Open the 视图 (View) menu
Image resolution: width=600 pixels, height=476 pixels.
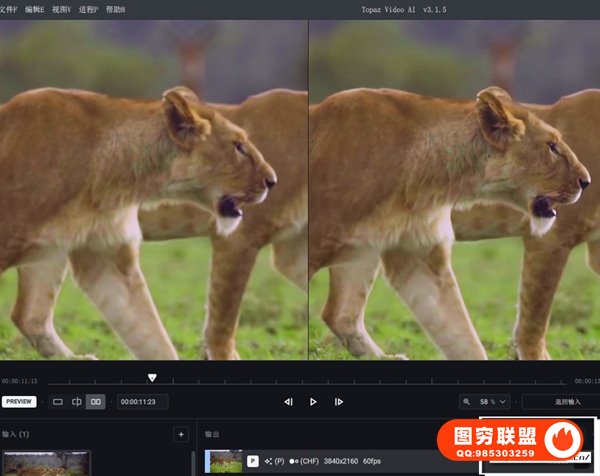point(62,9)
